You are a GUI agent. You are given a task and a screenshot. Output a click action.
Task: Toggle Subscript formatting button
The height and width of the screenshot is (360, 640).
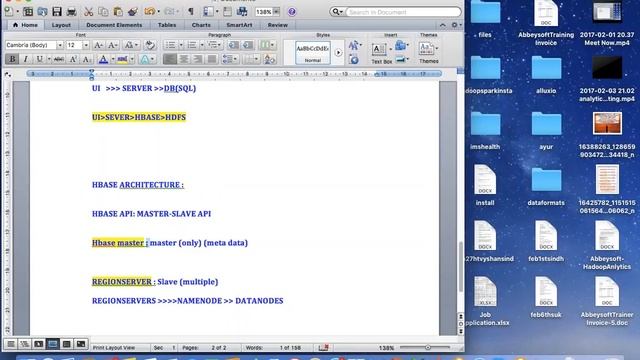87,59
